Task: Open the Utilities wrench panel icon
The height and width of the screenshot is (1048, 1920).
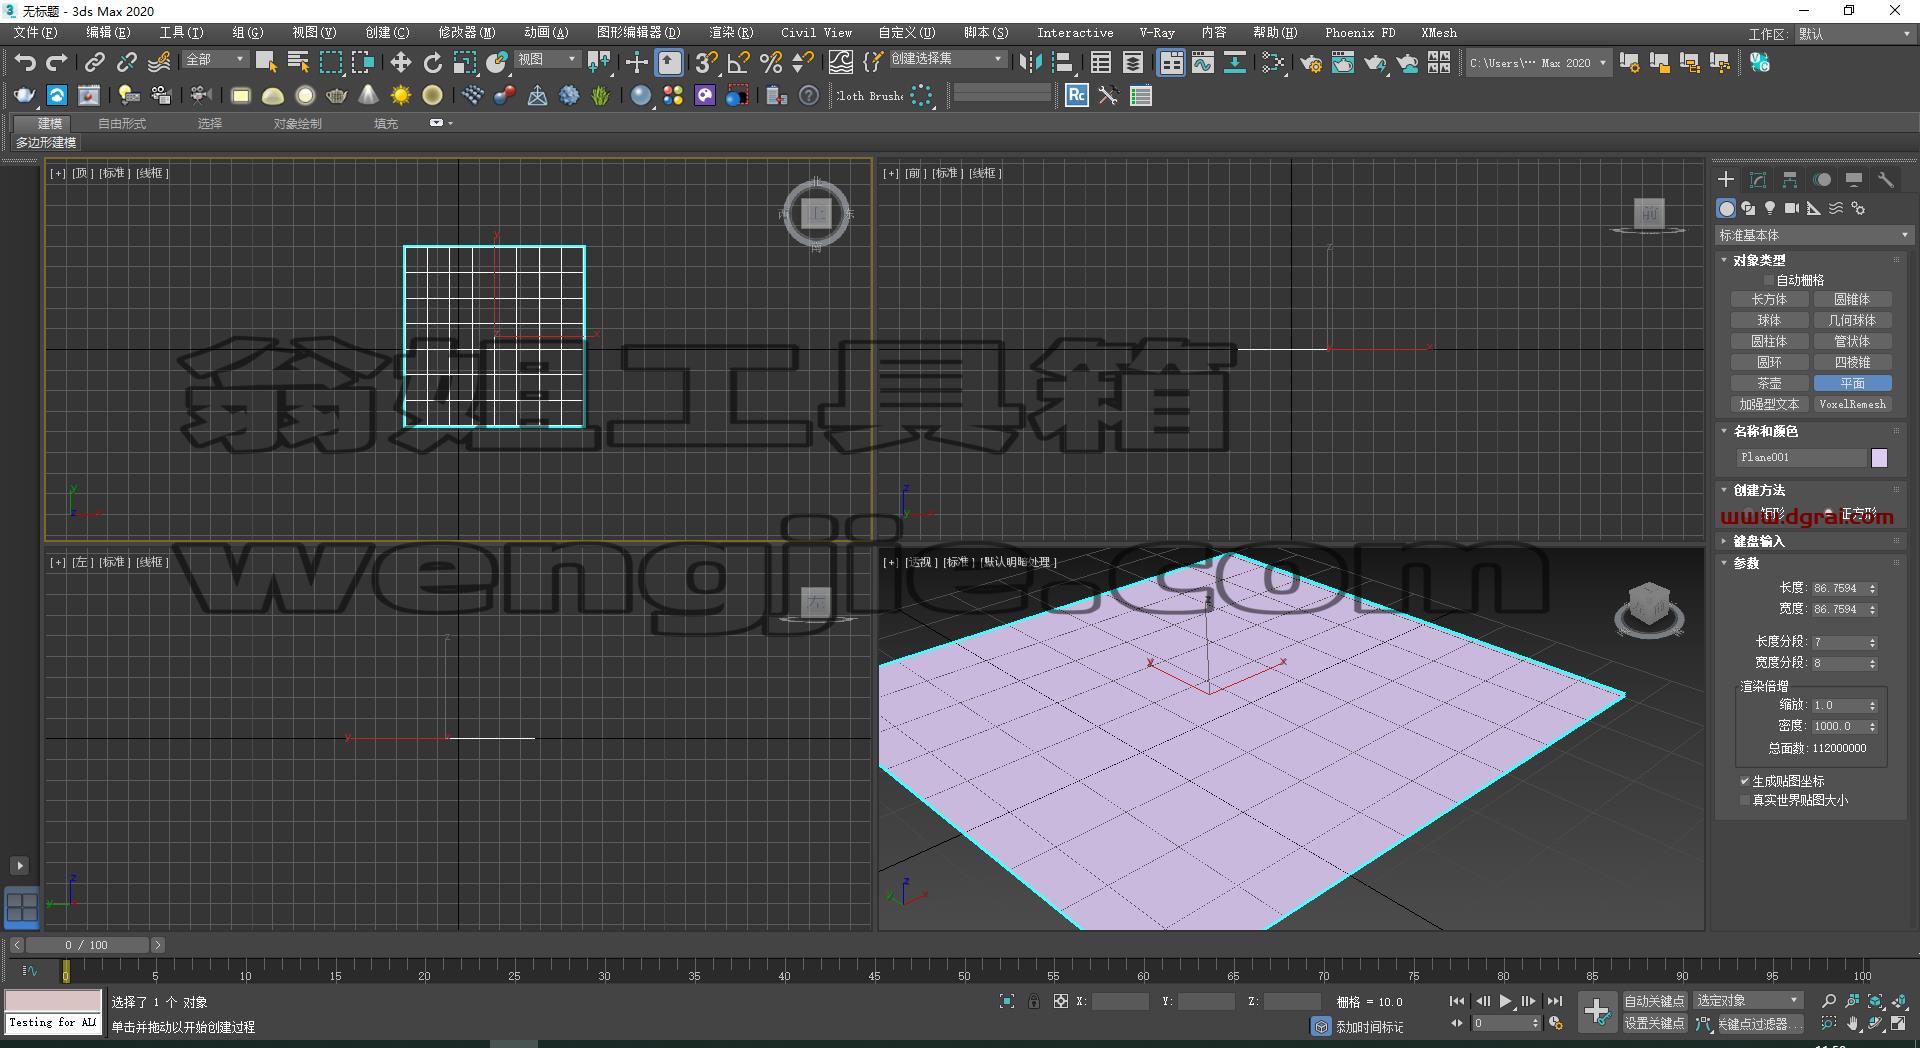Action: (1886, 180)
